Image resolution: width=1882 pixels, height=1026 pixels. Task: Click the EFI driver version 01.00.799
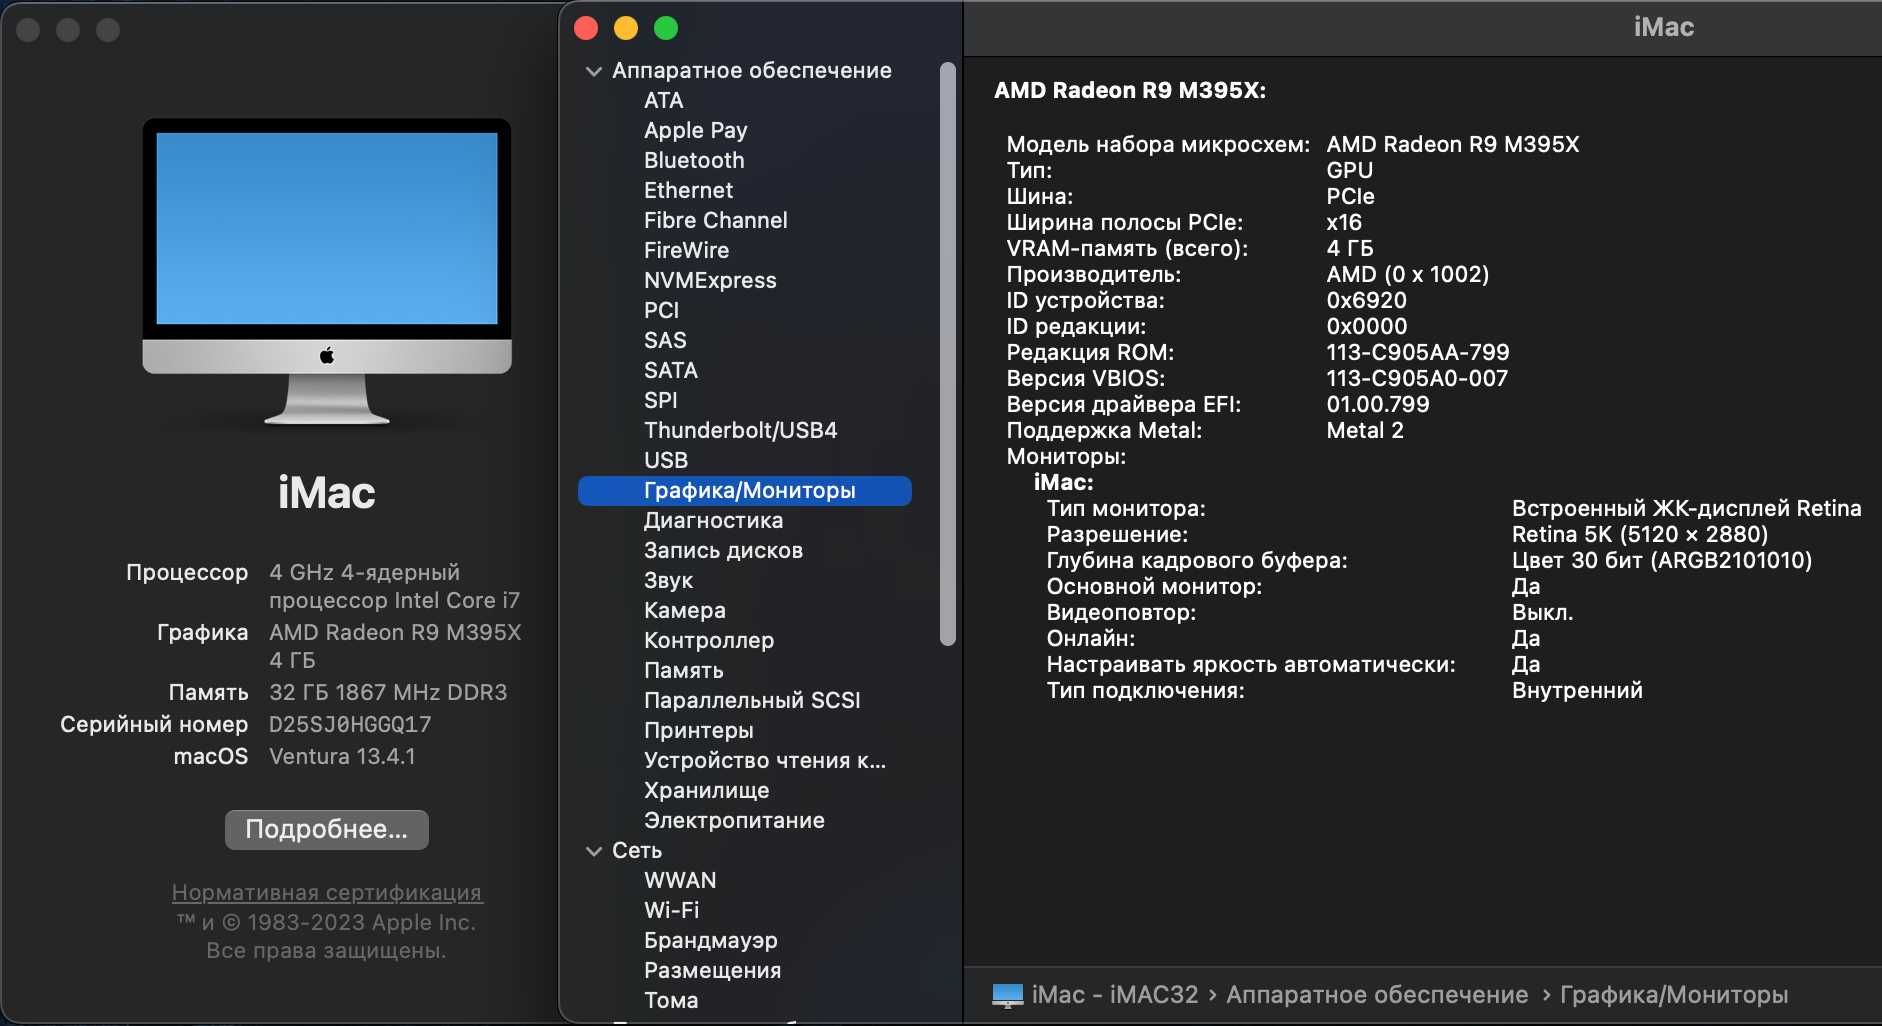[1377, 405]
